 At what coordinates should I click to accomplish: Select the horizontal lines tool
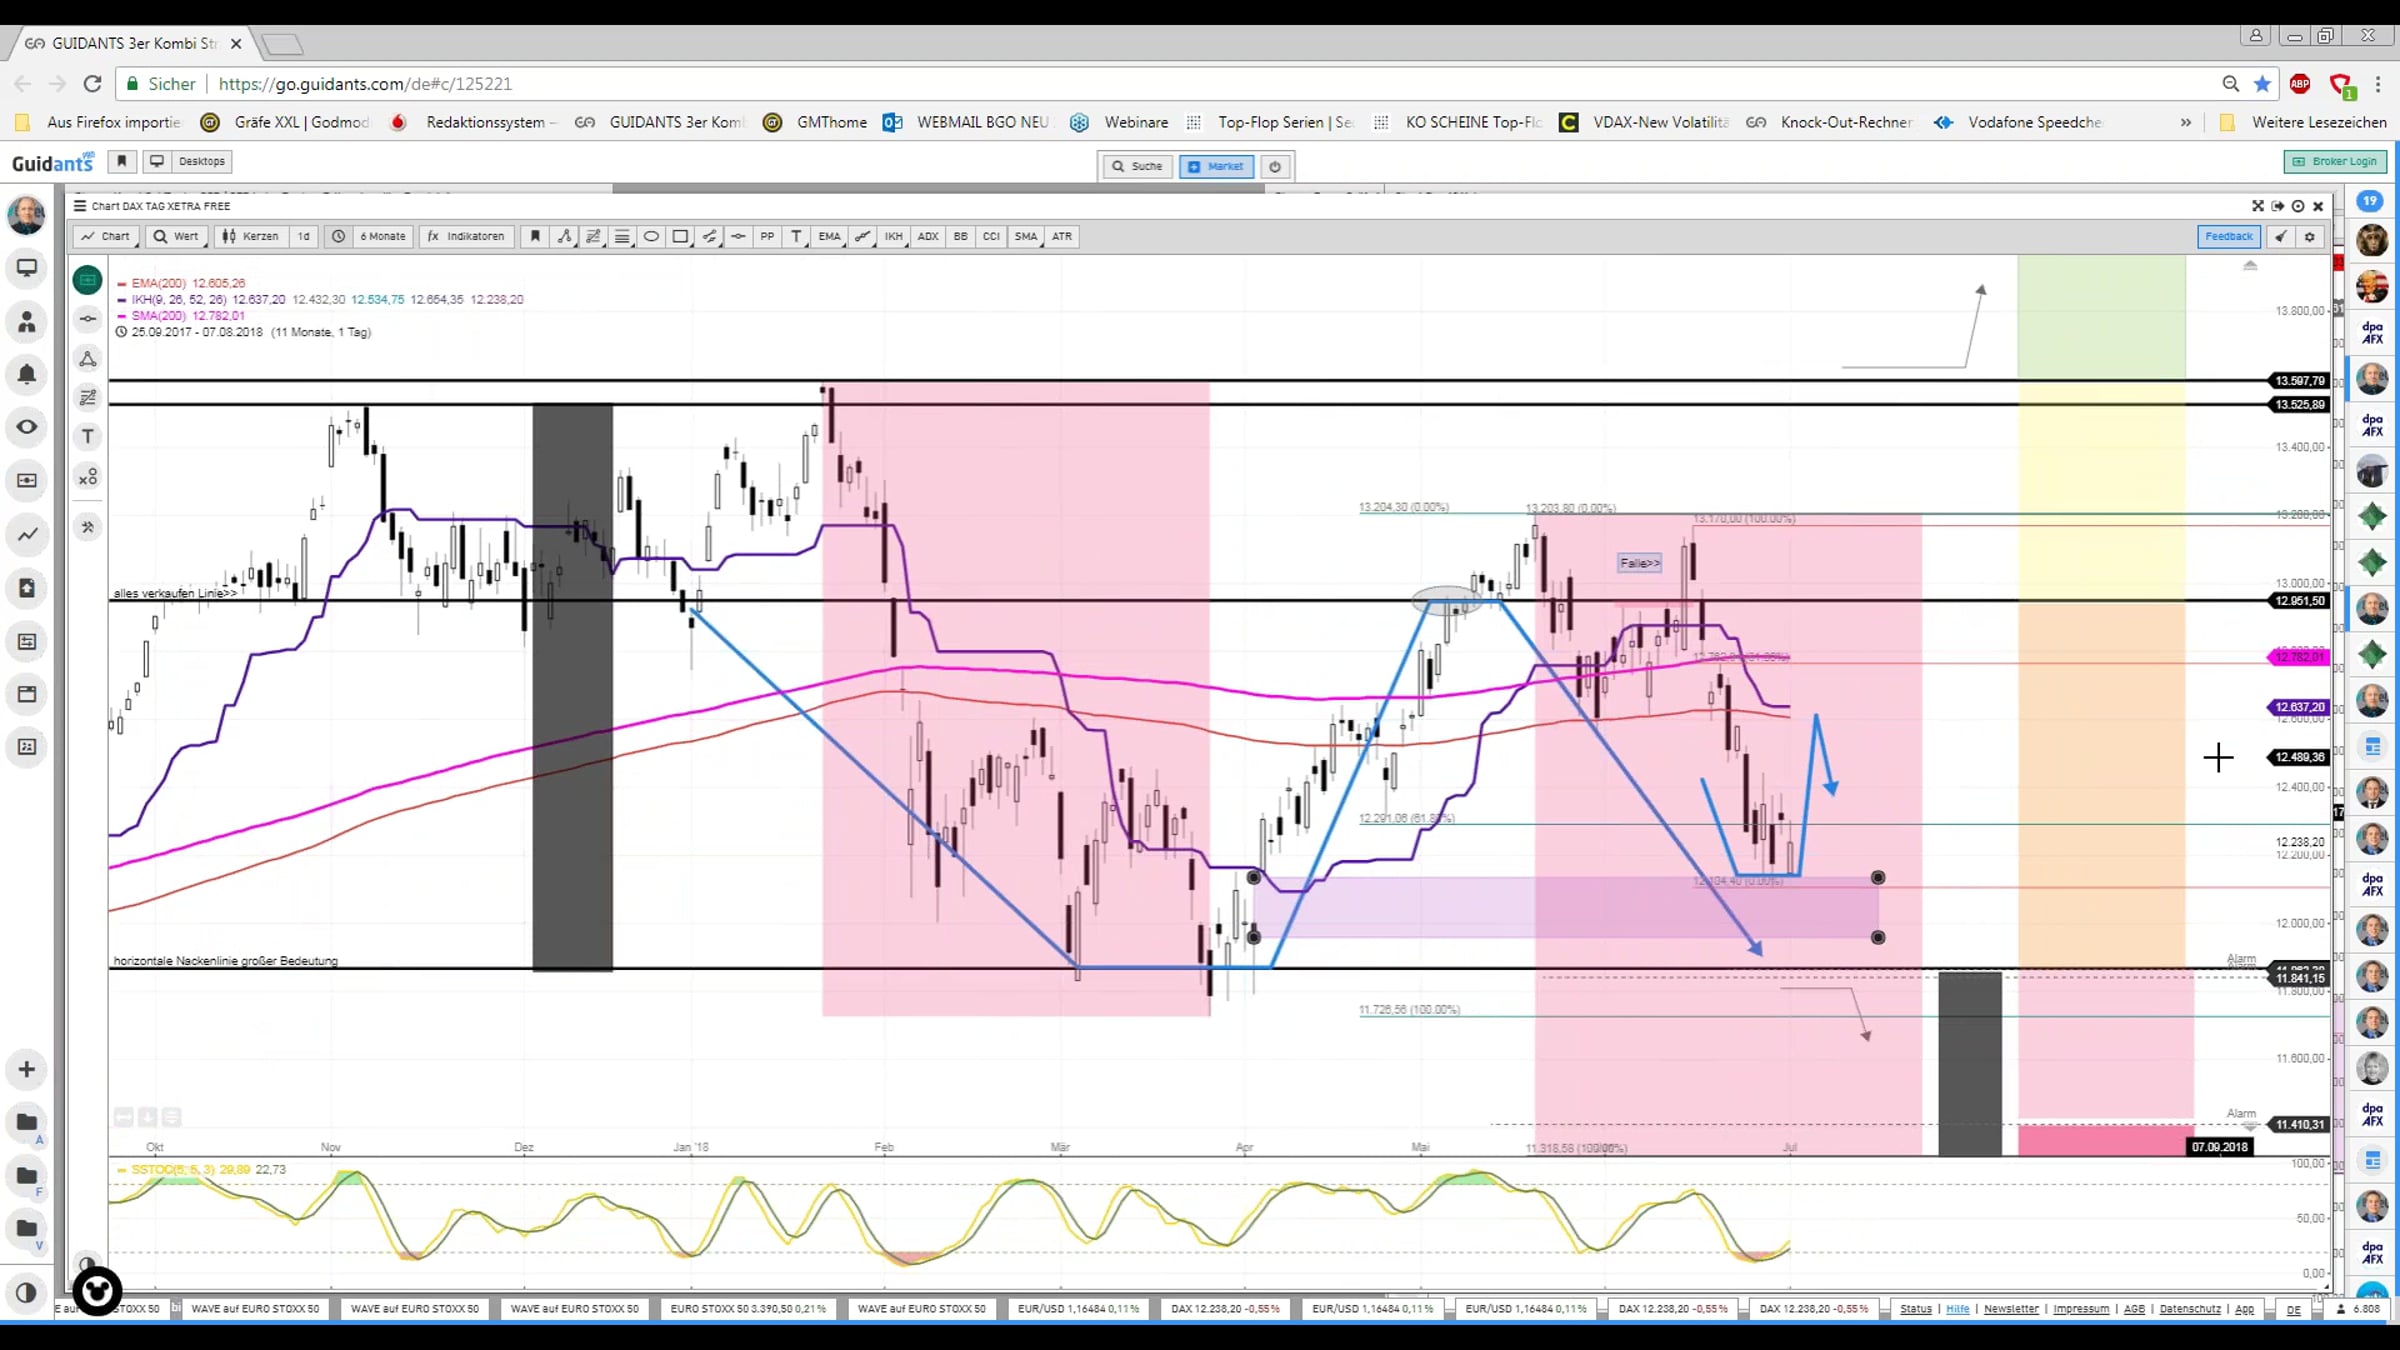(622, 236)
